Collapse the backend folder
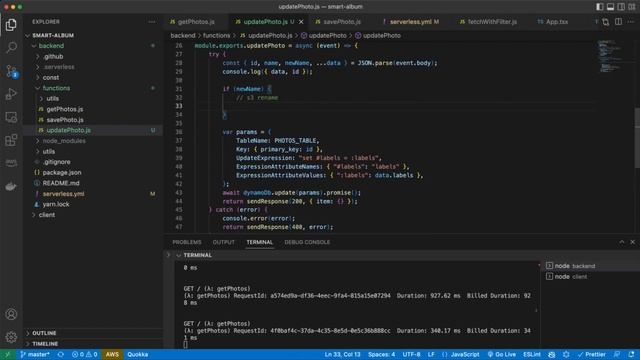 click(93, 46)
